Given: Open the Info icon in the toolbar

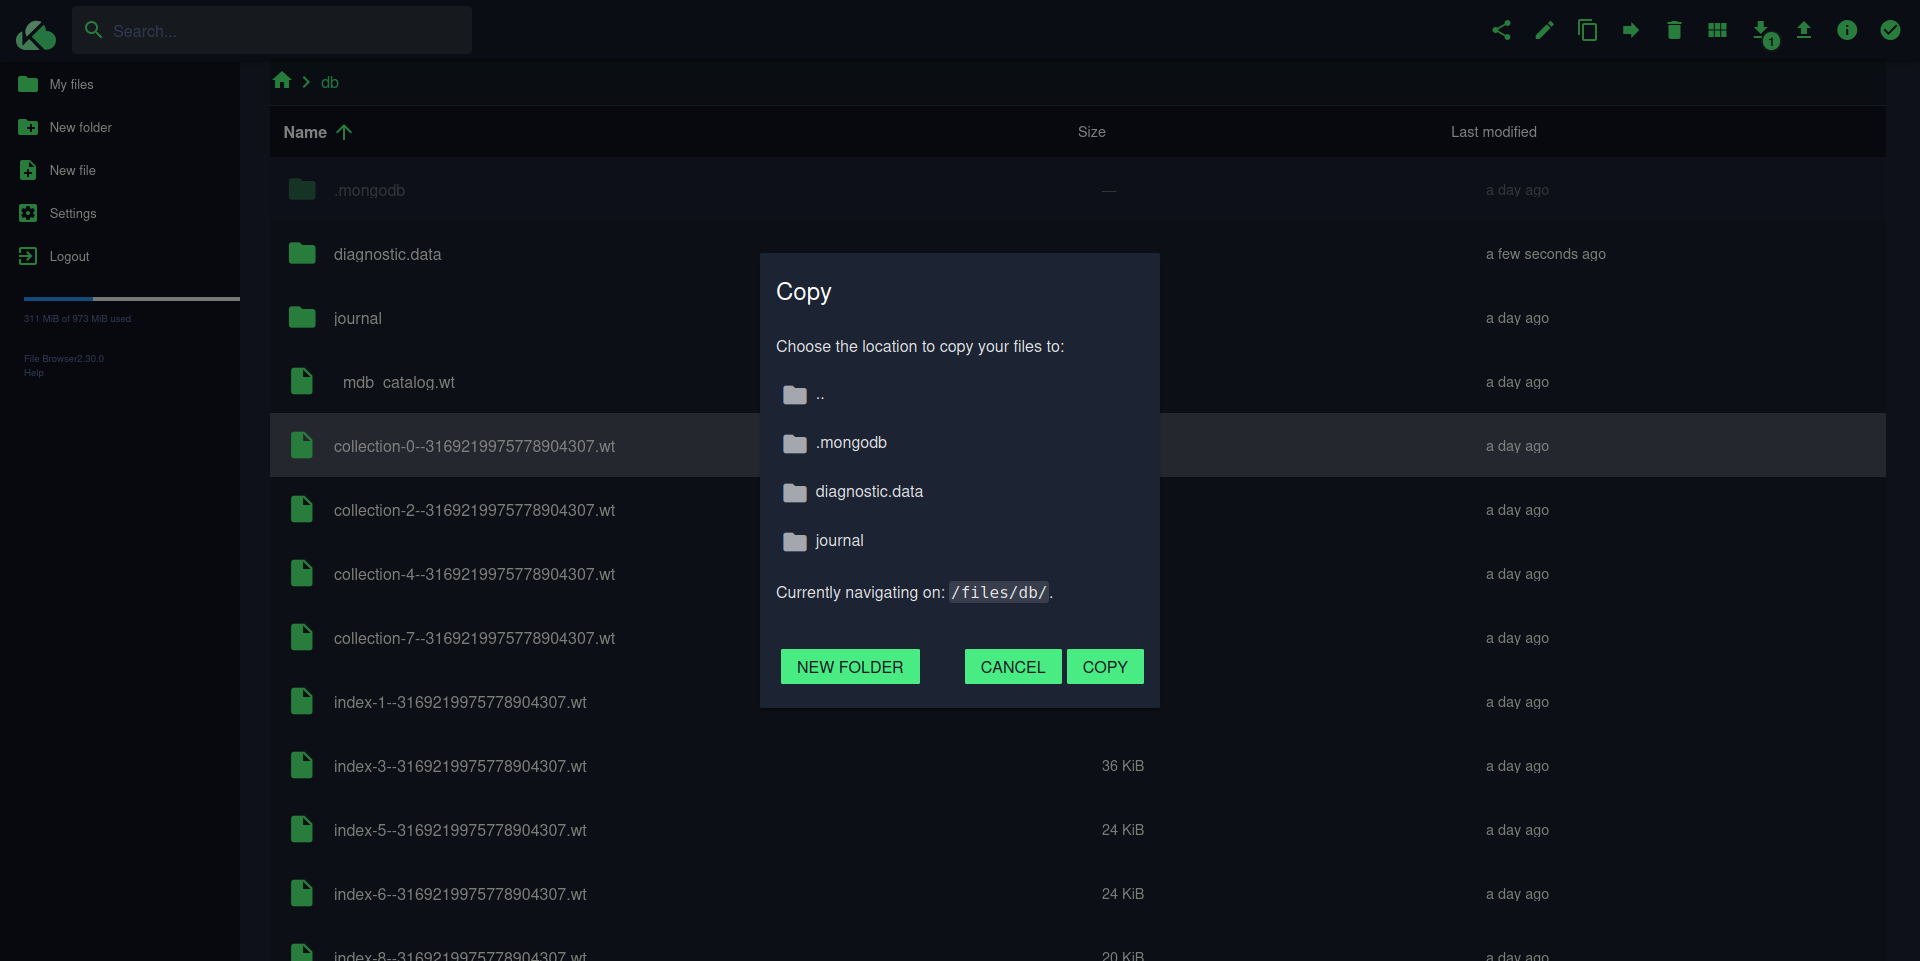Looking at the screenshot, I should [1847, 30].
